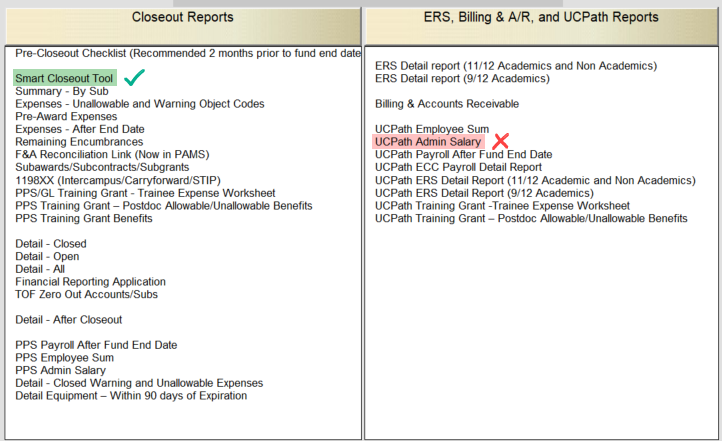Image resolution: width=722 pixels, height=441 pixels.
Task: Open Detail - Closed Warning and Unallowable Expenses
Action: click(x=139, y=383)
